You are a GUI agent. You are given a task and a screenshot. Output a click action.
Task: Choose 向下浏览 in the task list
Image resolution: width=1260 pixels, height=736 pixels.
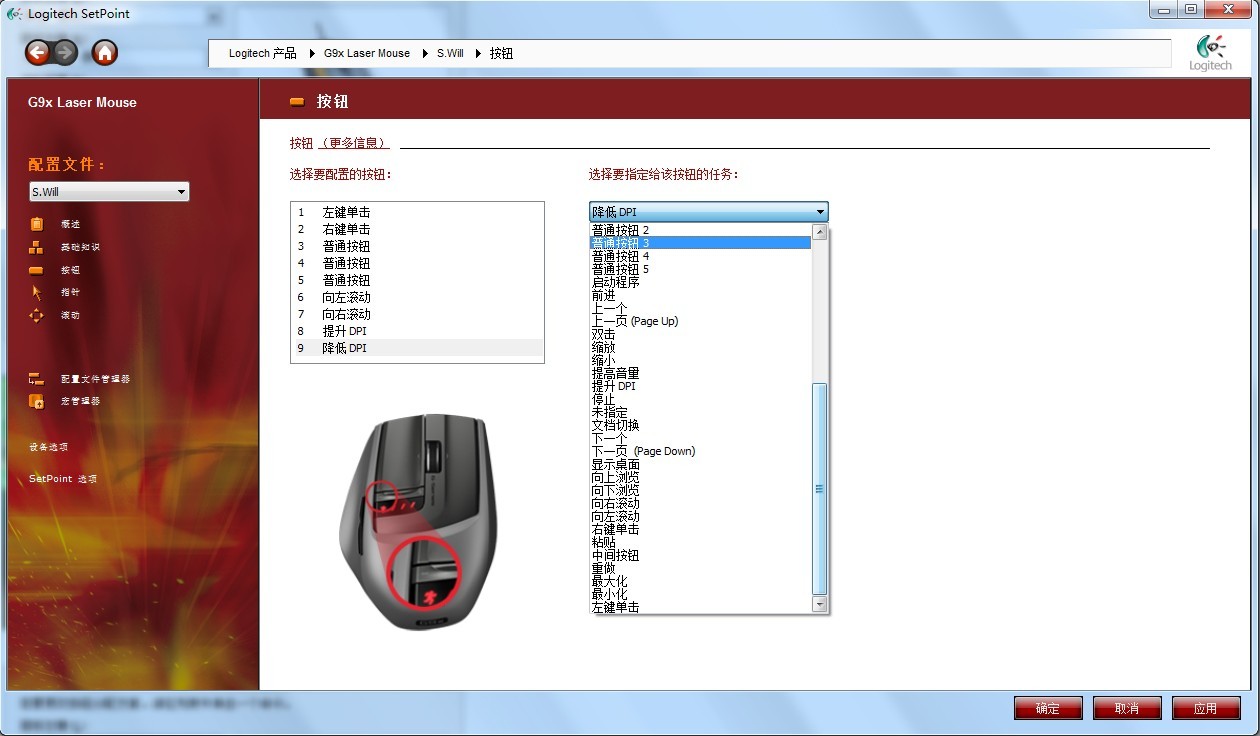(x=701, y=490)
